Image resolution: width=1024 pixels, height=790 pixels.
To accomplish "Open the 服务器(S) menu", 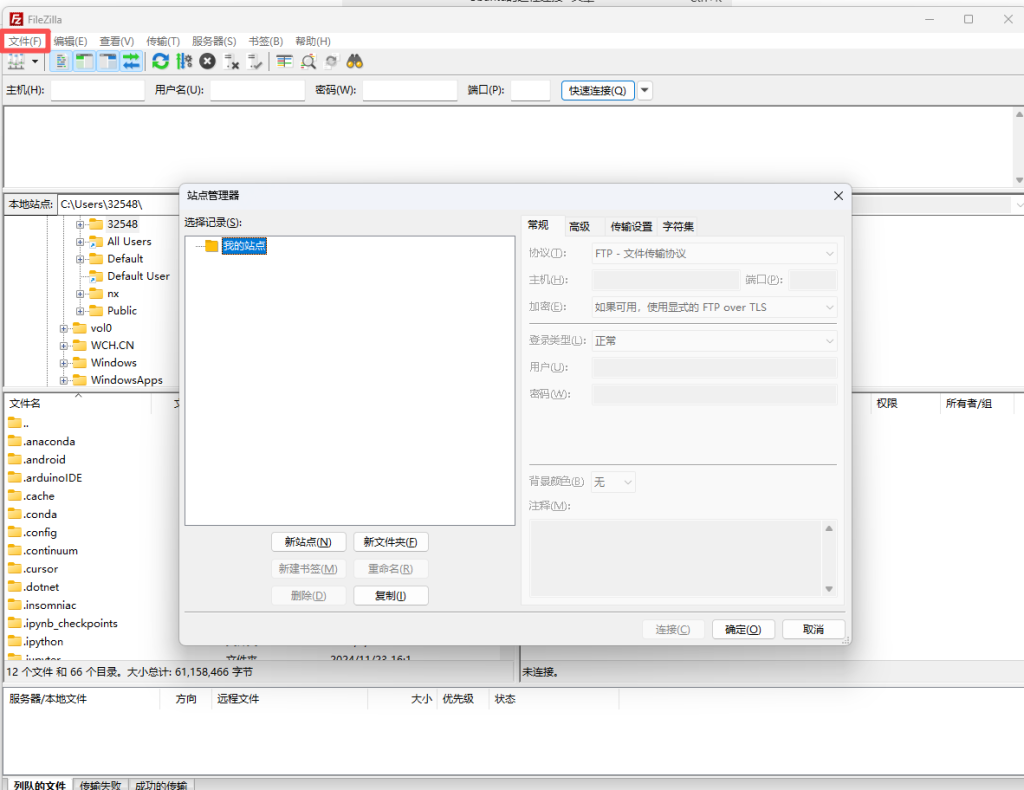I will pyautogui.click(x=214, y=41).
